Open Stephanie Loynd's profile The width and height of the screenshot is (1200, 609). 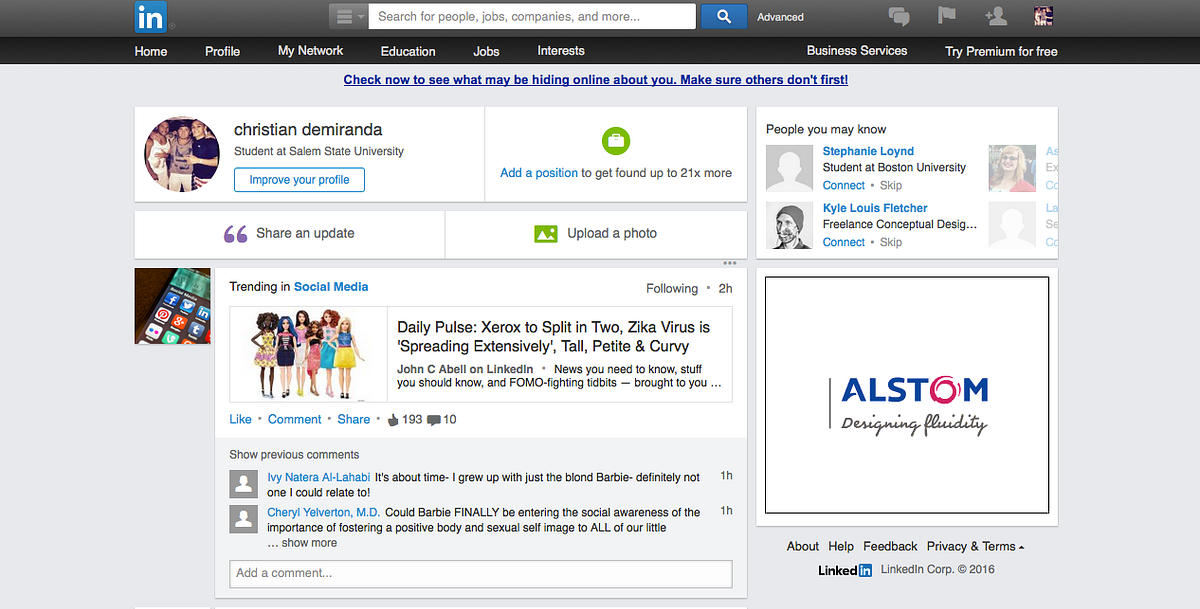(x=868, y=151)
